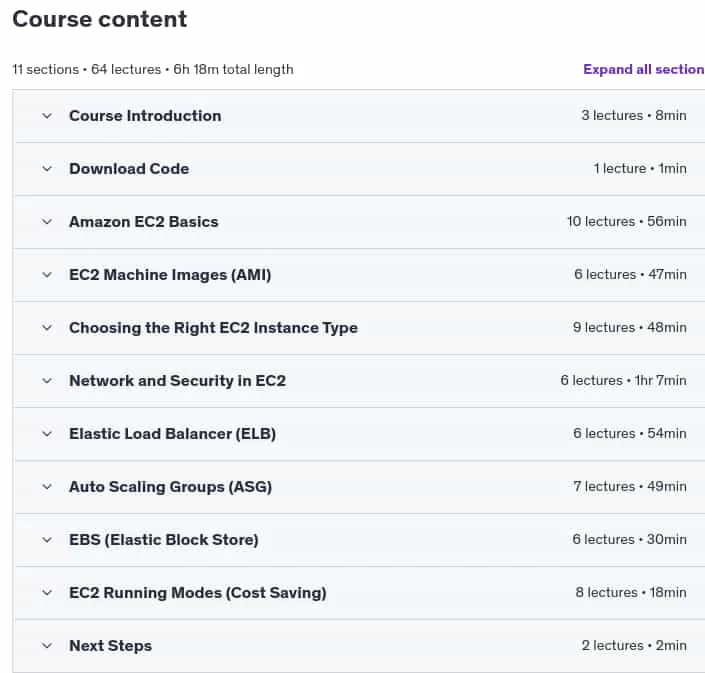
Task: Click the '8 lectures • 18min' label
Action: pyautogui.click(x=631, y=593)
